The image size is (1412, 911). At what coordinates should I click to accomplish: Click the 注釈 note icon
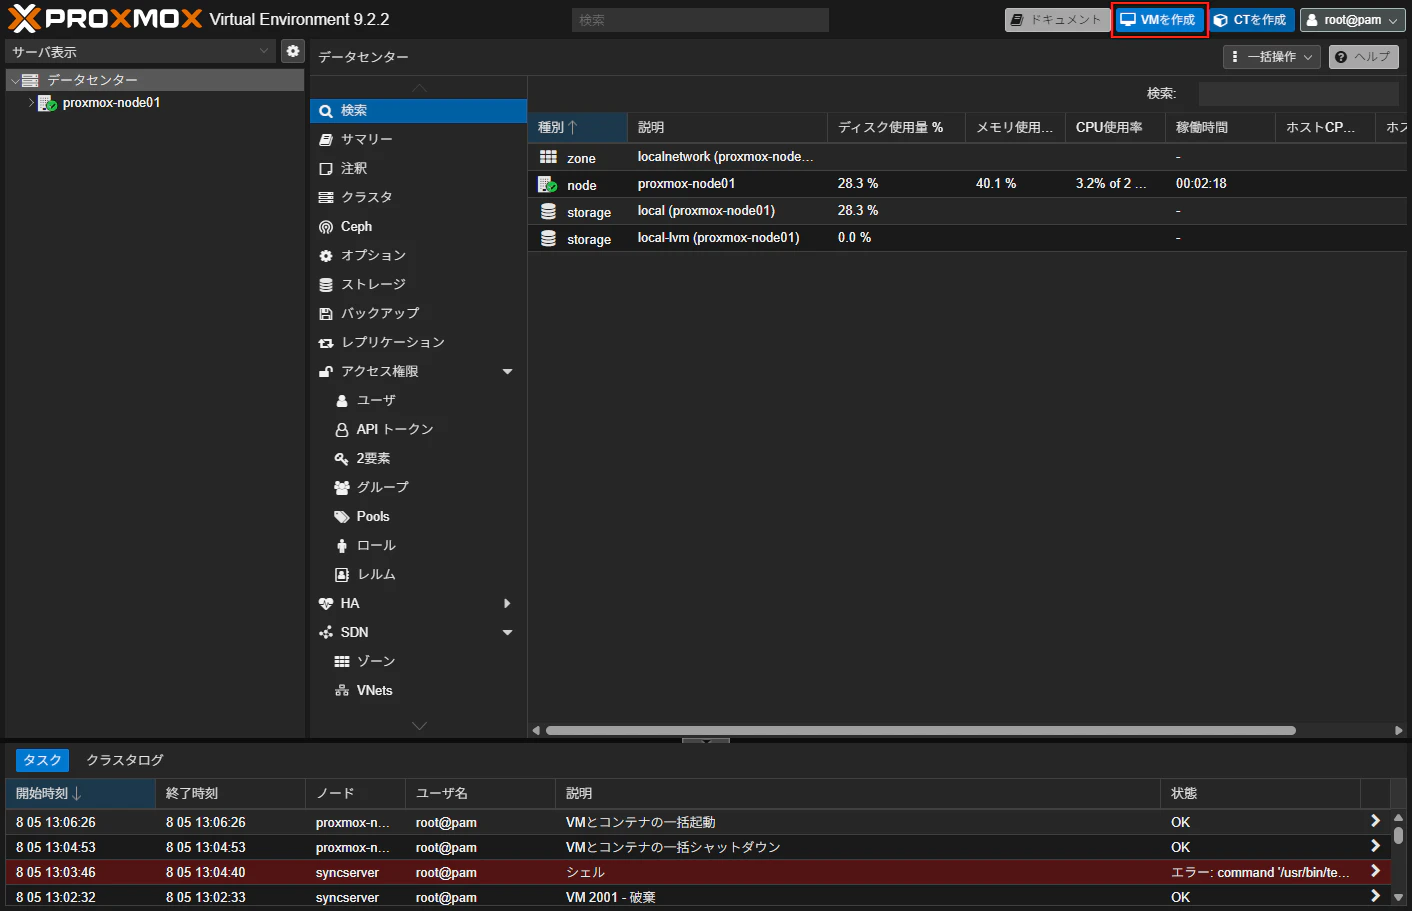(326, 169)
